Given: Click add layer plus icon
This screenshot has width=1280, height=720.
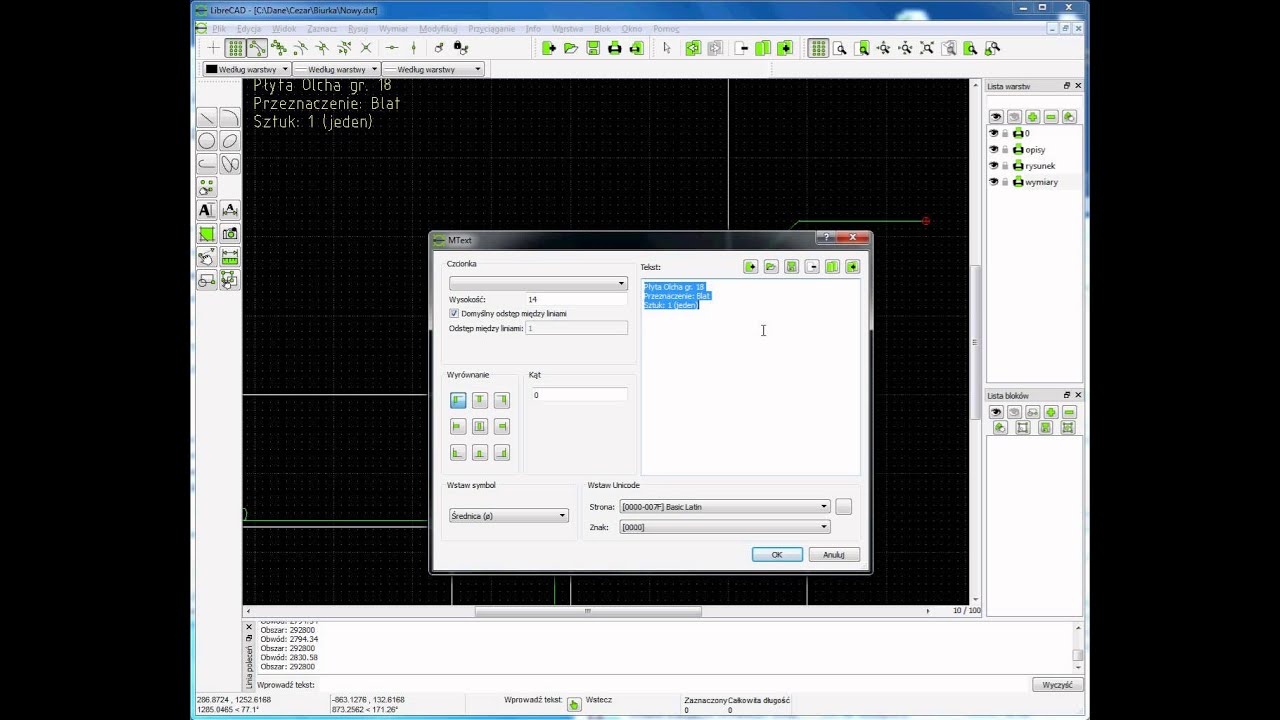Looking at the screenshot, I should pos(1033,117).
